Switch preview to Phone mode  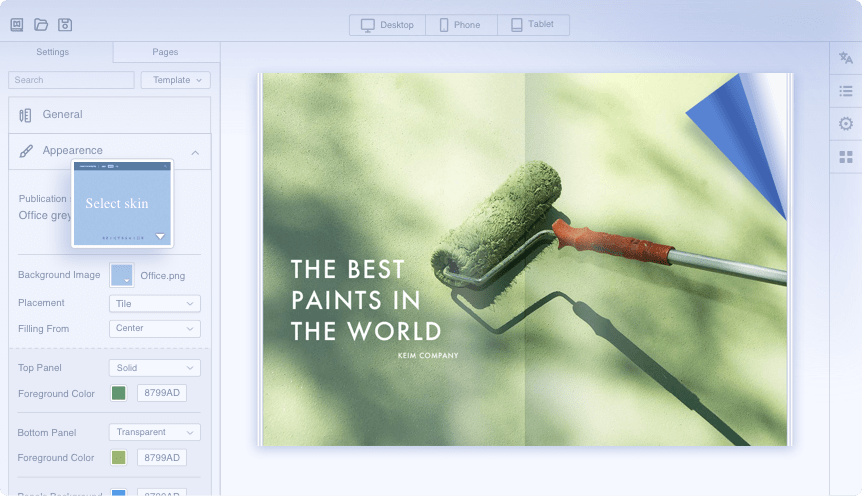[x=460, y=25]
